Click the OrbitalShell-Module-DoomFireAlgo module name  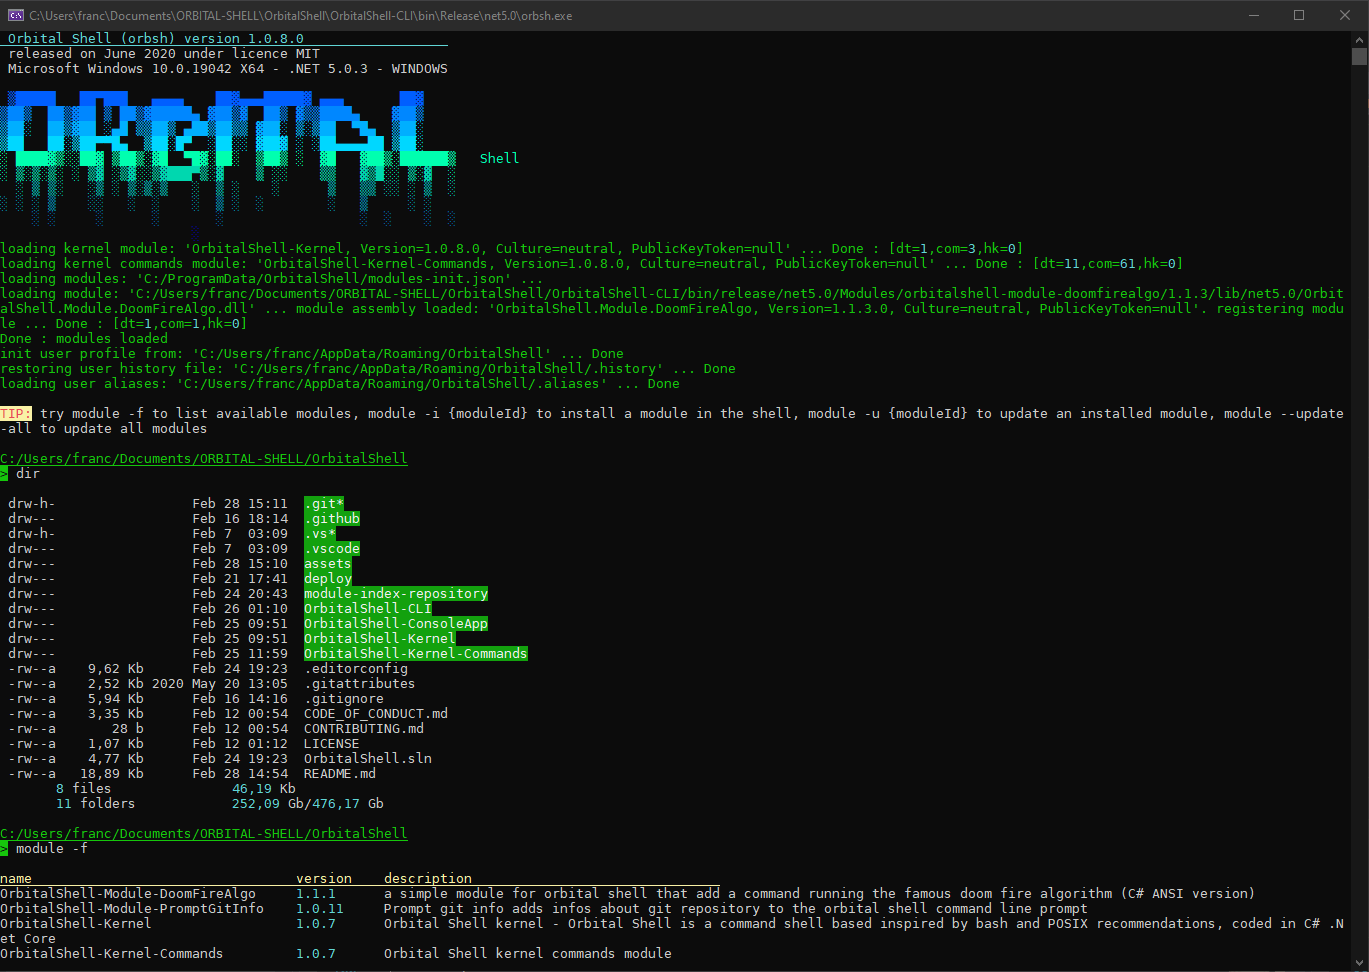click(x=128, y=893)
